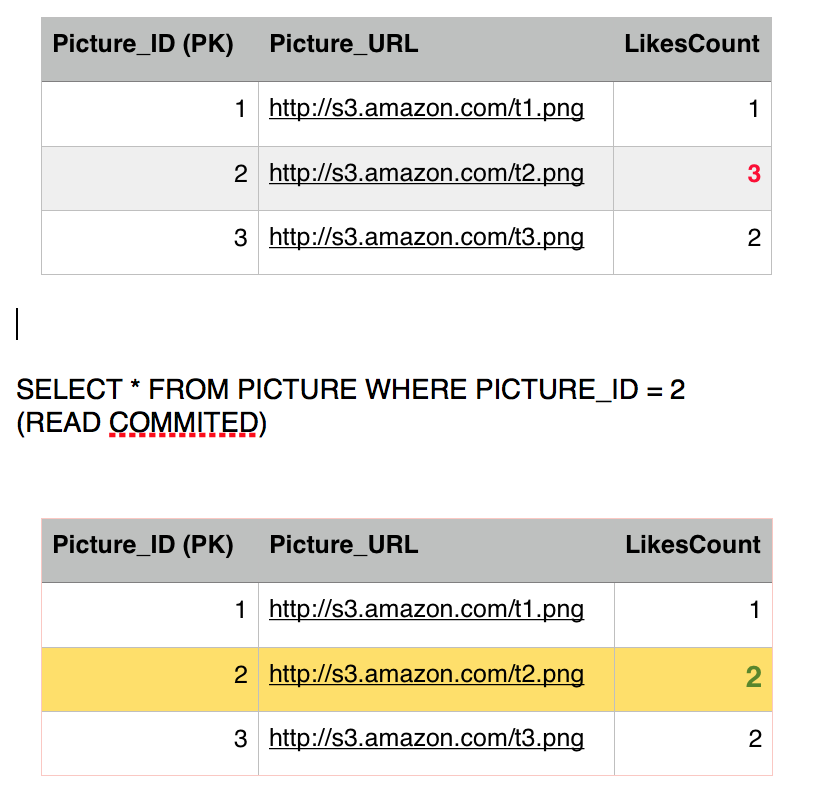Open the t1.png link in the top table

[x=426, y=108]
